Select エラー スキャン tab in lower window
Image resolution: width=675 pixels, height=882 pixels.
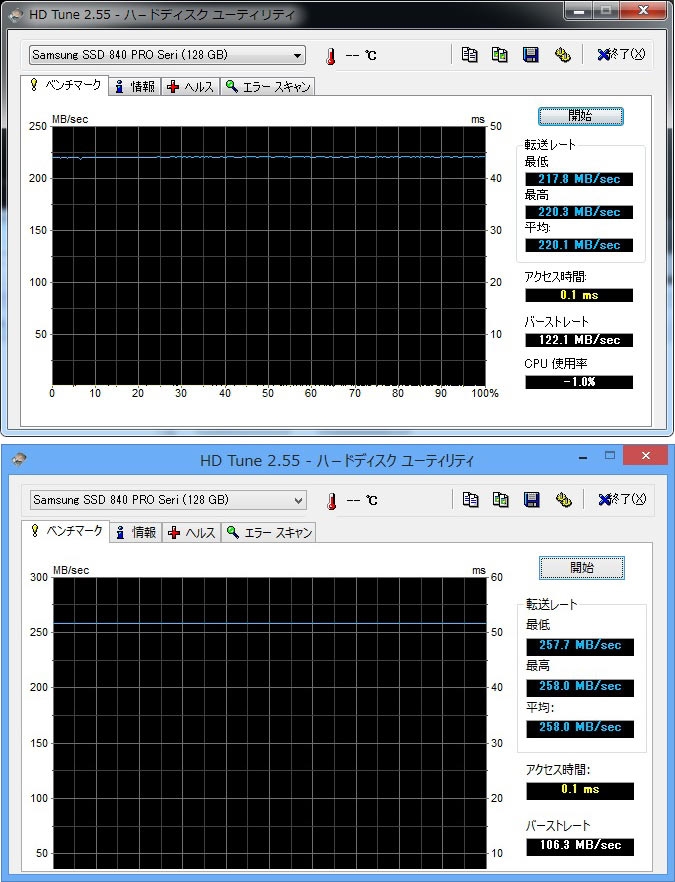269,532
